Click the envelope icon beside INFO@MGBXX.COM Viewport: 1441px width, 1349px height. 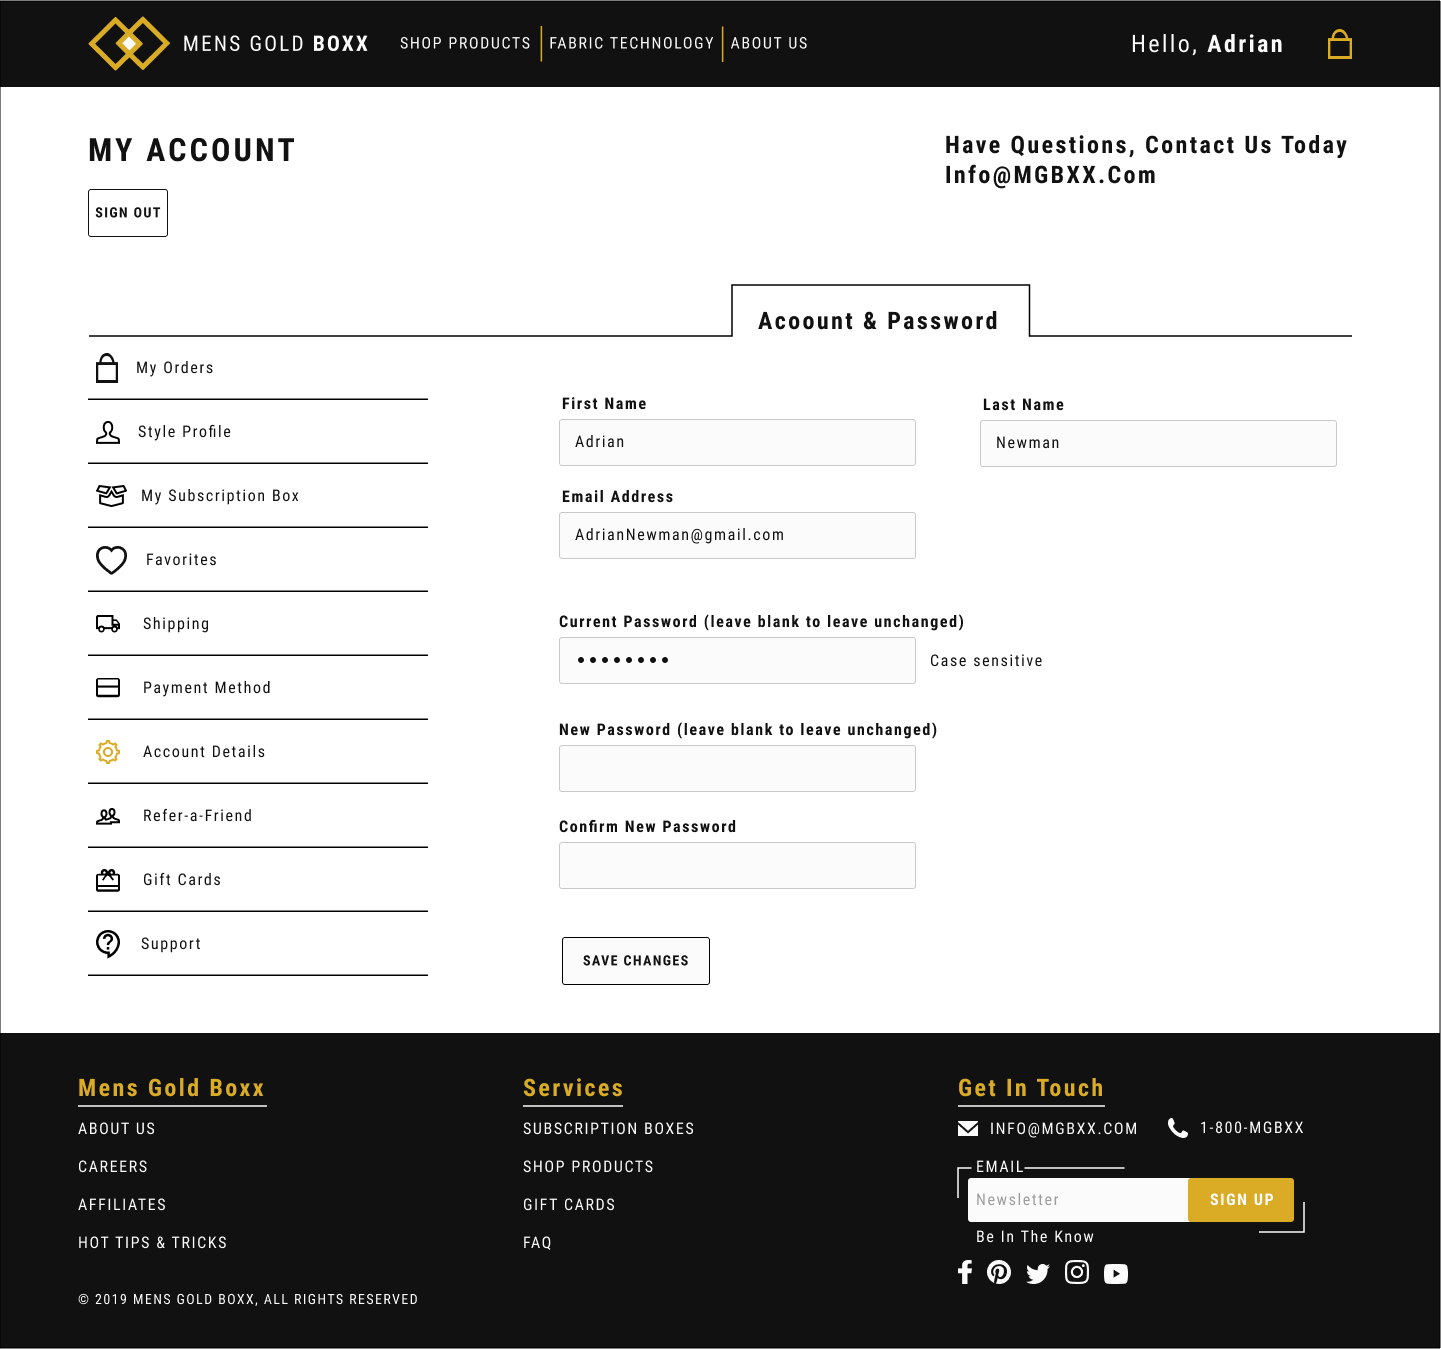click(x=968, y=1129)
